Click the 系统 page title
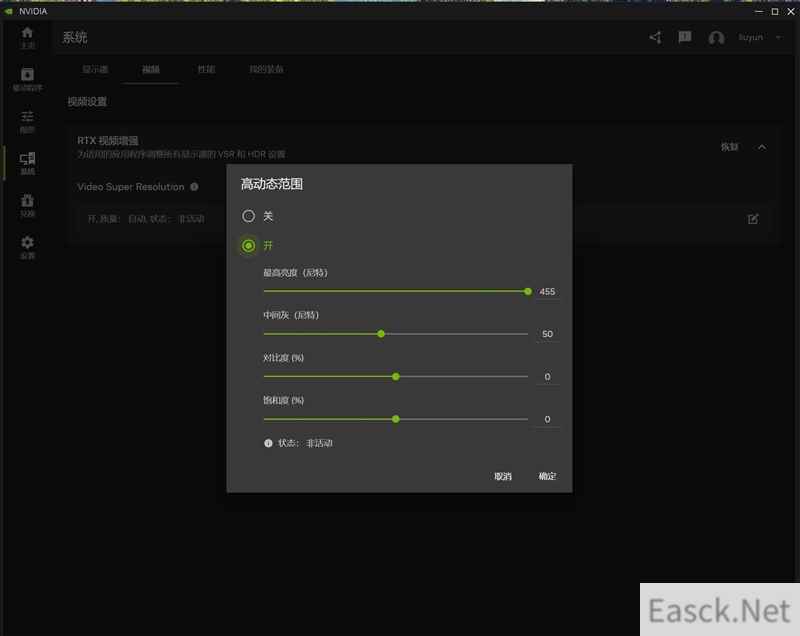This screenshot has height=636, width=800. coord(75,37)
